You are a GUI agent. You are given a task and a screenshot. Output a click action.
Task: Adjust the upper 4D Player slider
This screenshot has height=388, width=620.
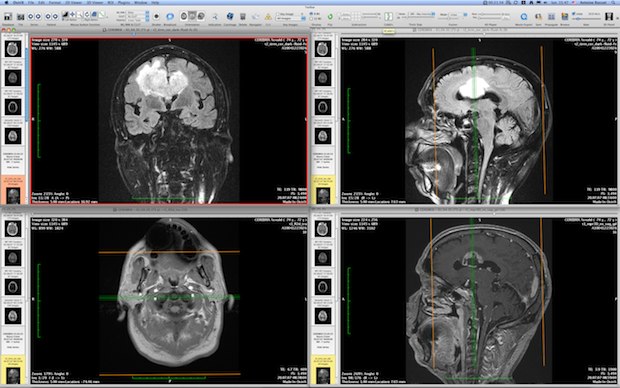coord(490,14)
